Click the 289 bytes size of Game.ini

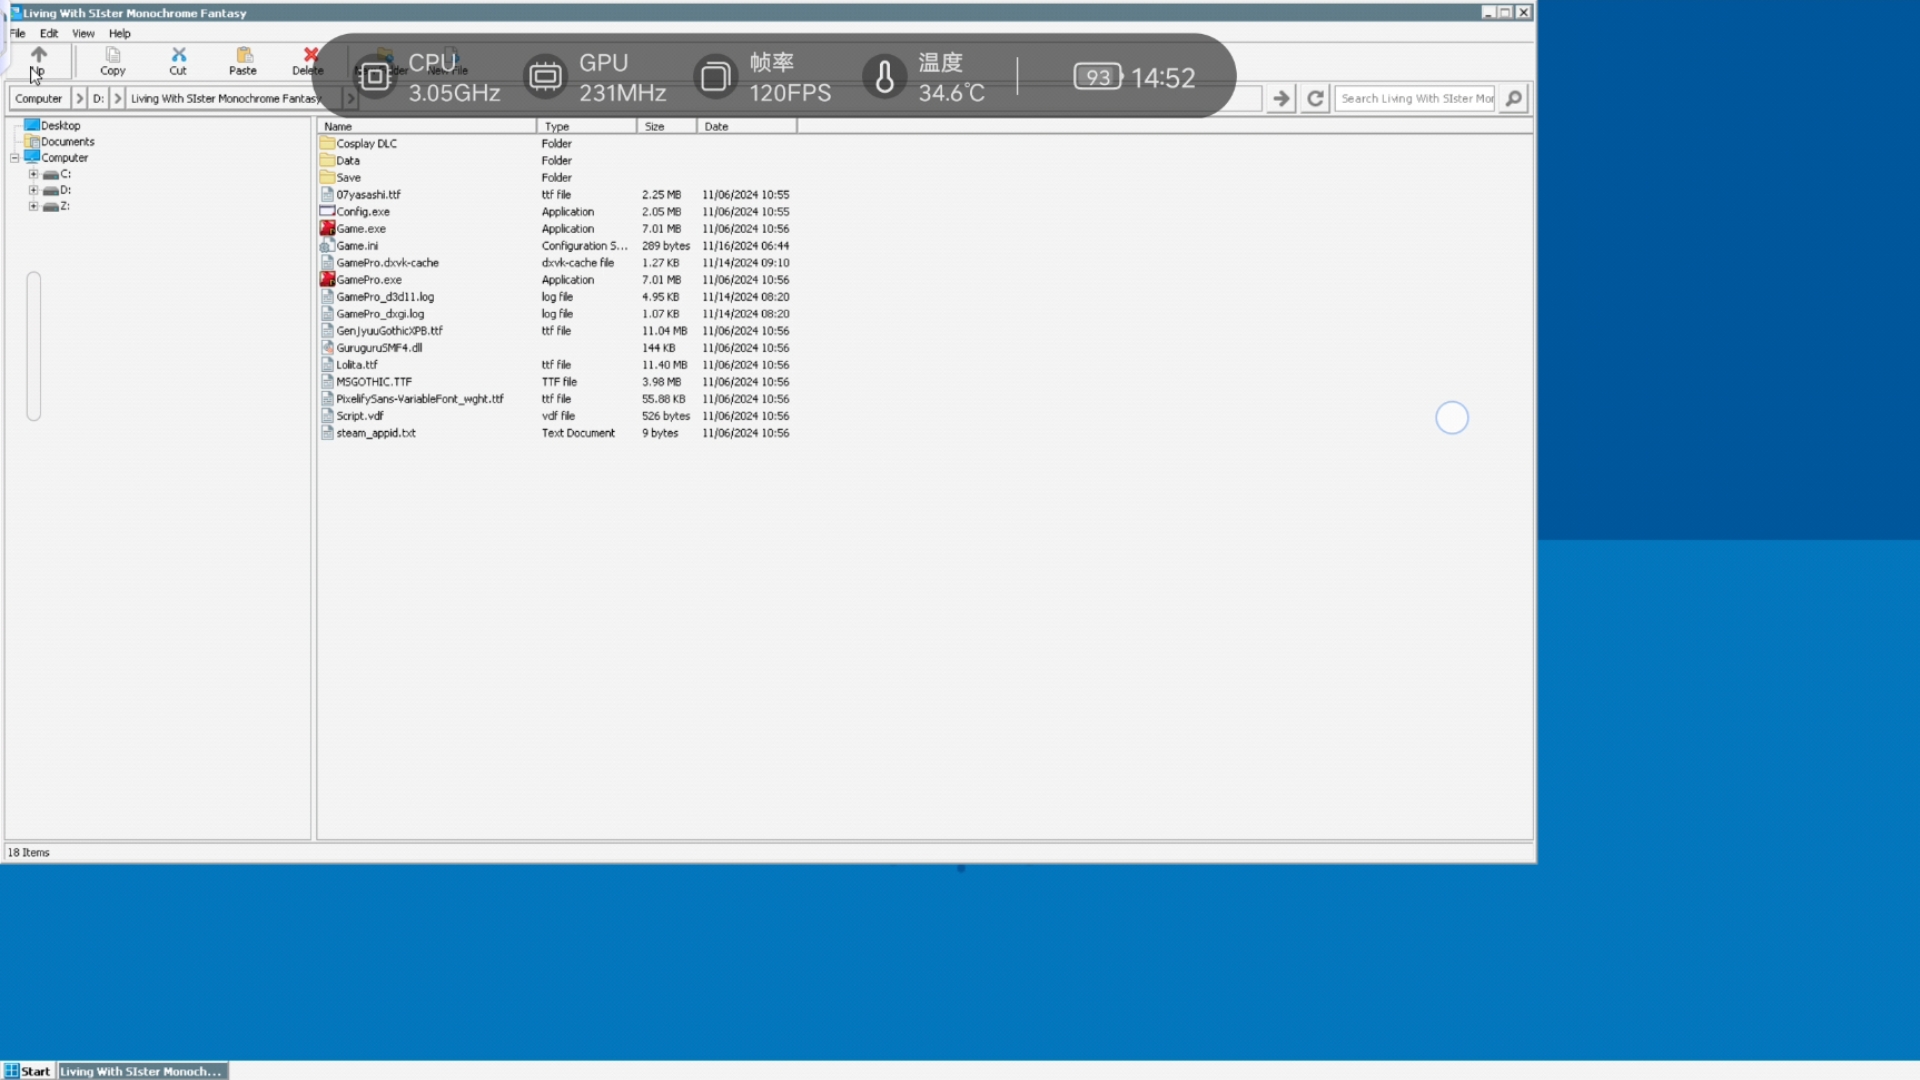(666, 245)
